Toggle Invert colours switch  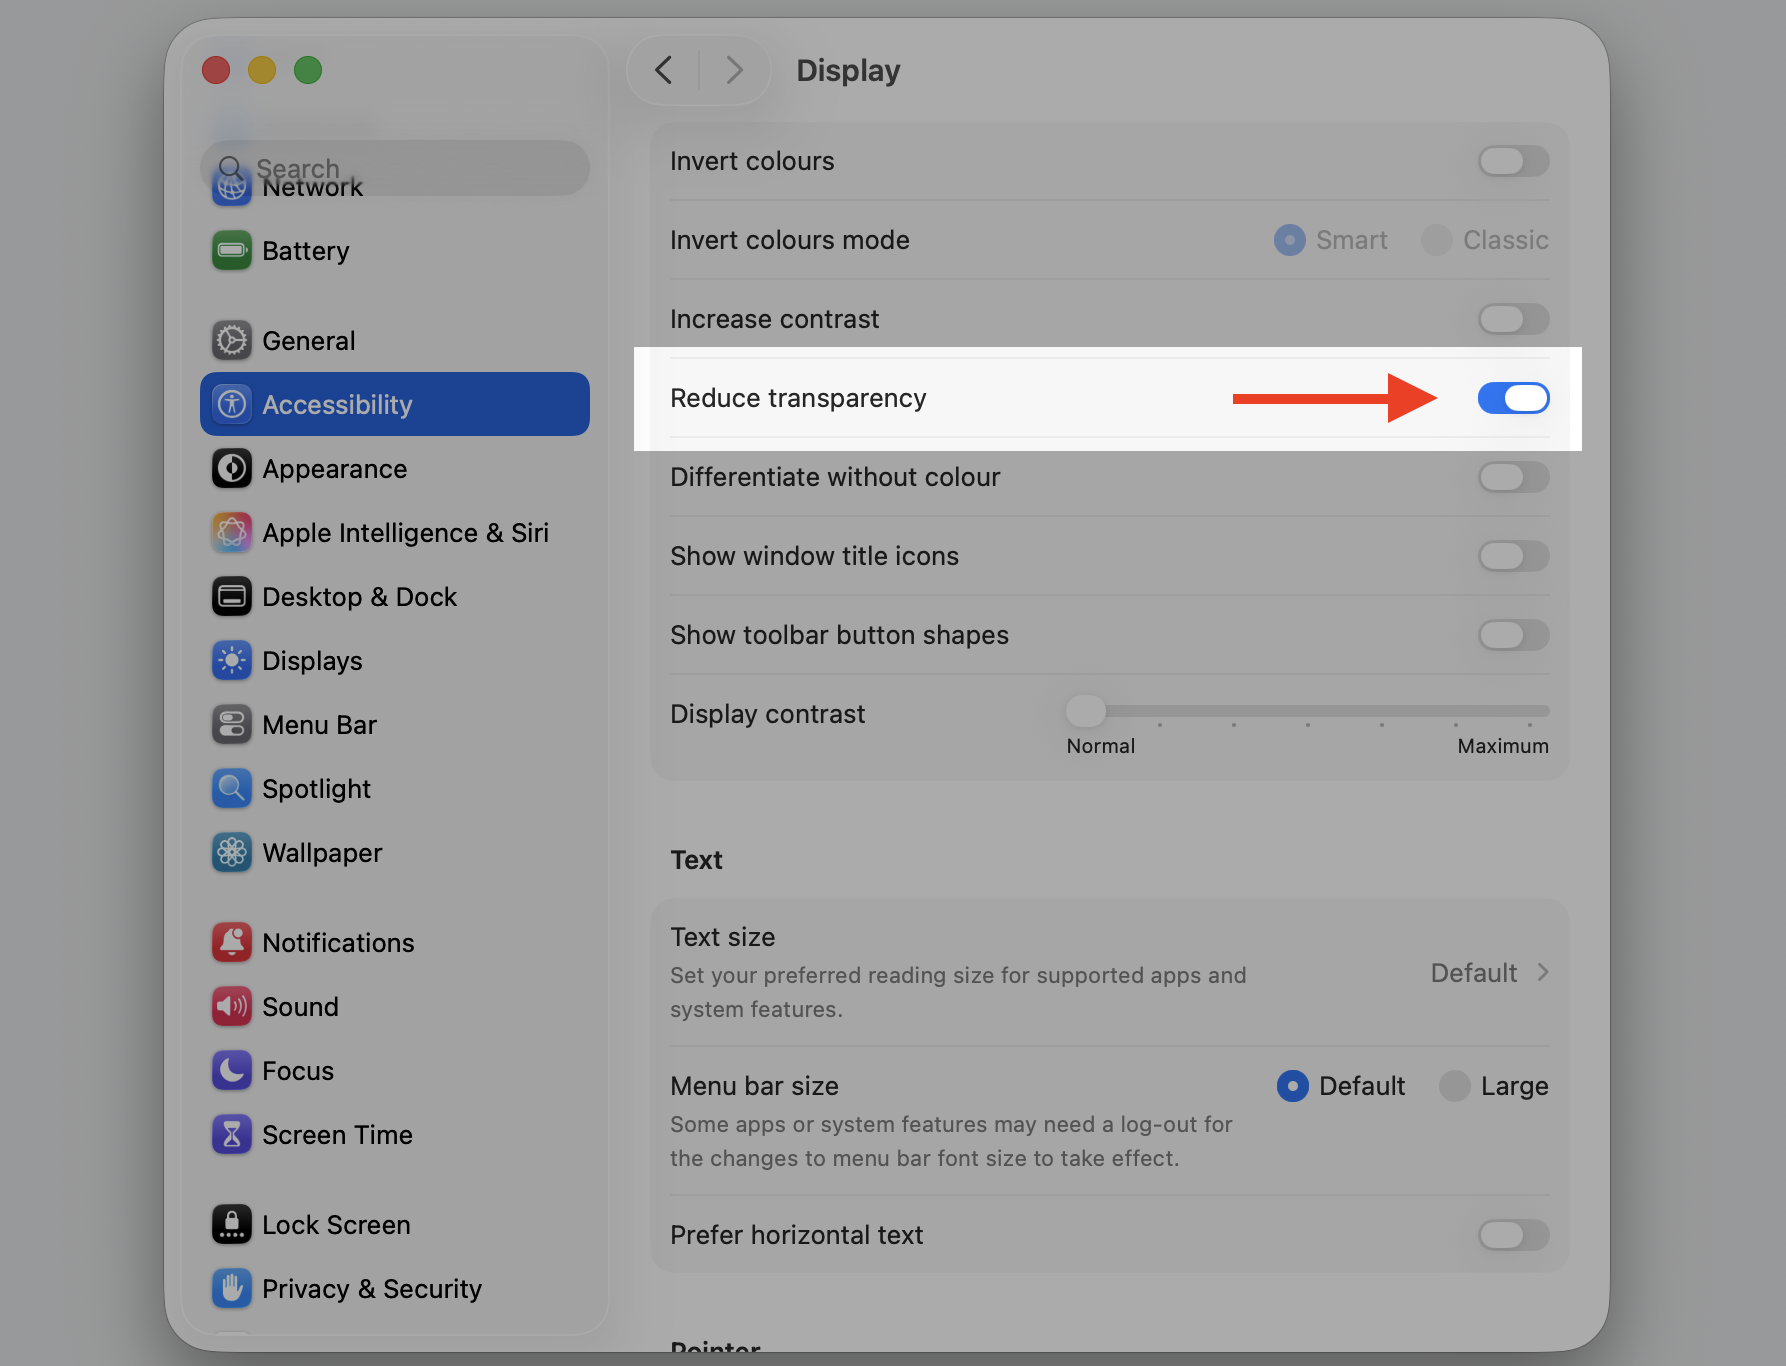tap(1514, 161)
